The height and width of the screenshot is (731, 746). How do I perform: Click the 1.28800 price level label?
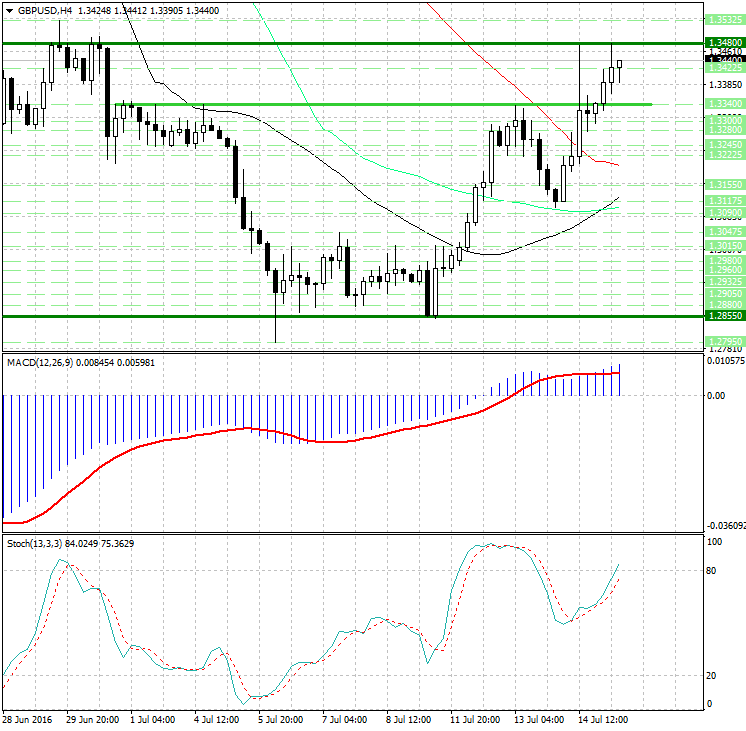[x=725, y=305]
